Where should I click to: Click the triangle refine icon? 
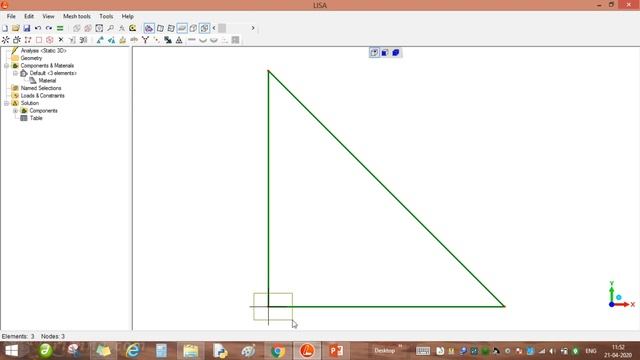point(179,40)
